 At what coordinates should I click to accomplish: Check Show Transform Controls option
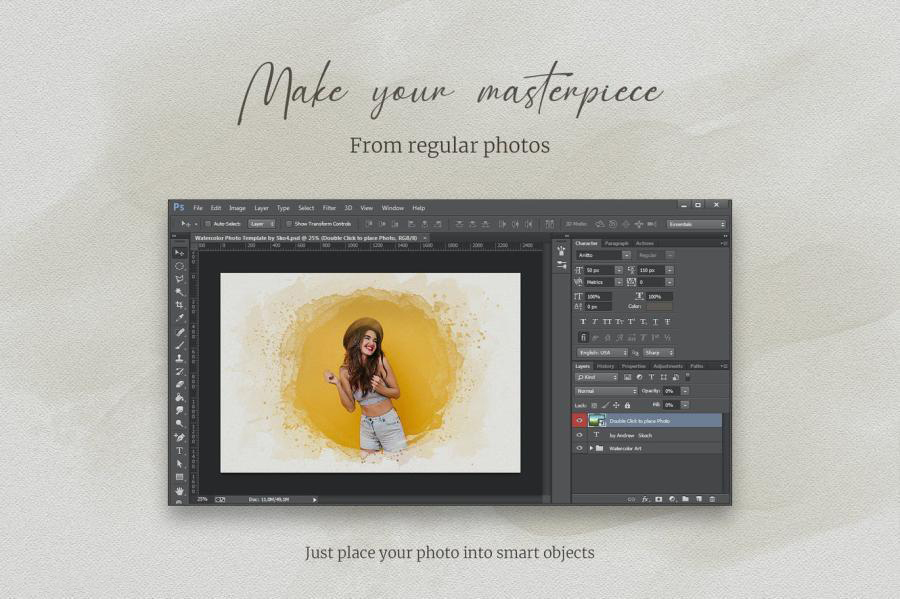coord(288,224)
